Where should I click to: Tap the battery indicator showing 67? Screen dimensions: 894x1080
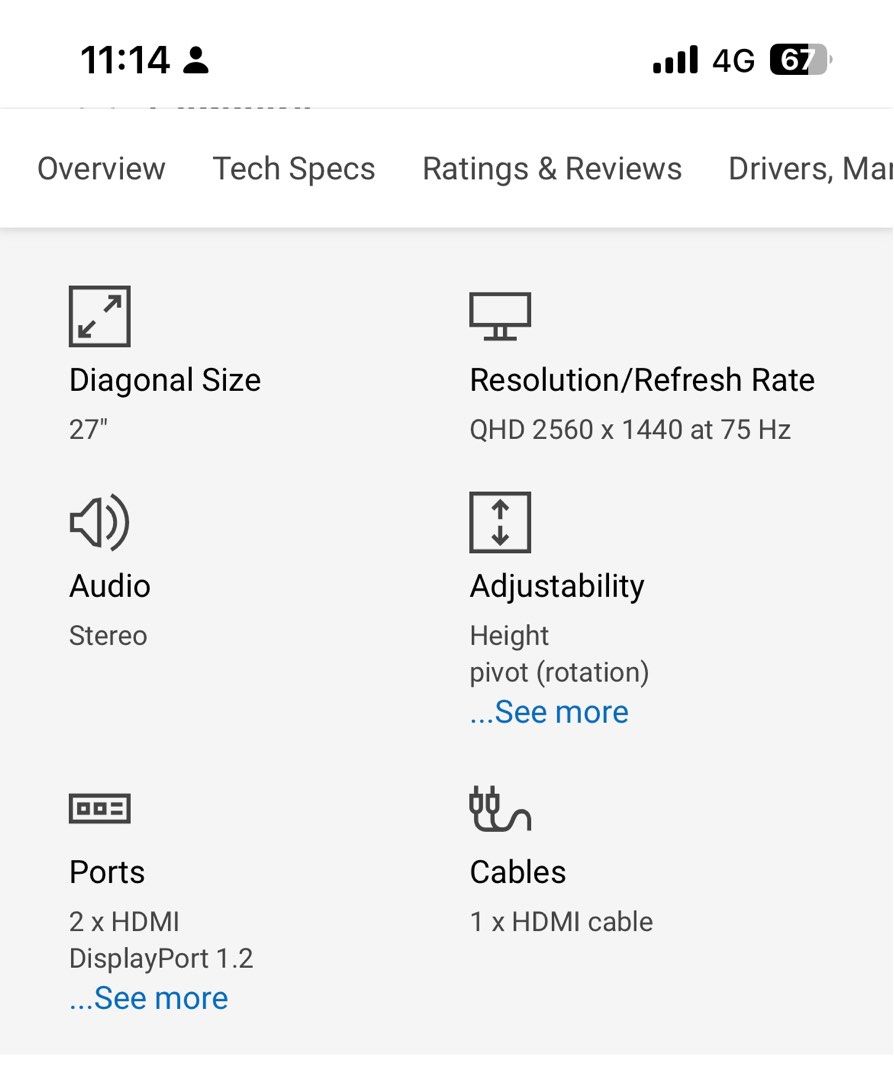point(800,61)
